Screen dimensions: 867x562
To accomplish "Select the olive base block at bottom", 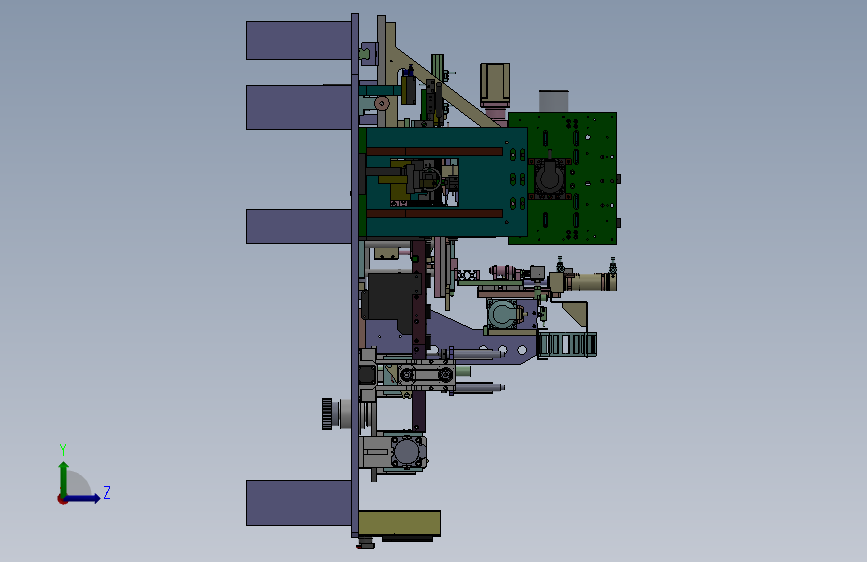I will (399, 523).
